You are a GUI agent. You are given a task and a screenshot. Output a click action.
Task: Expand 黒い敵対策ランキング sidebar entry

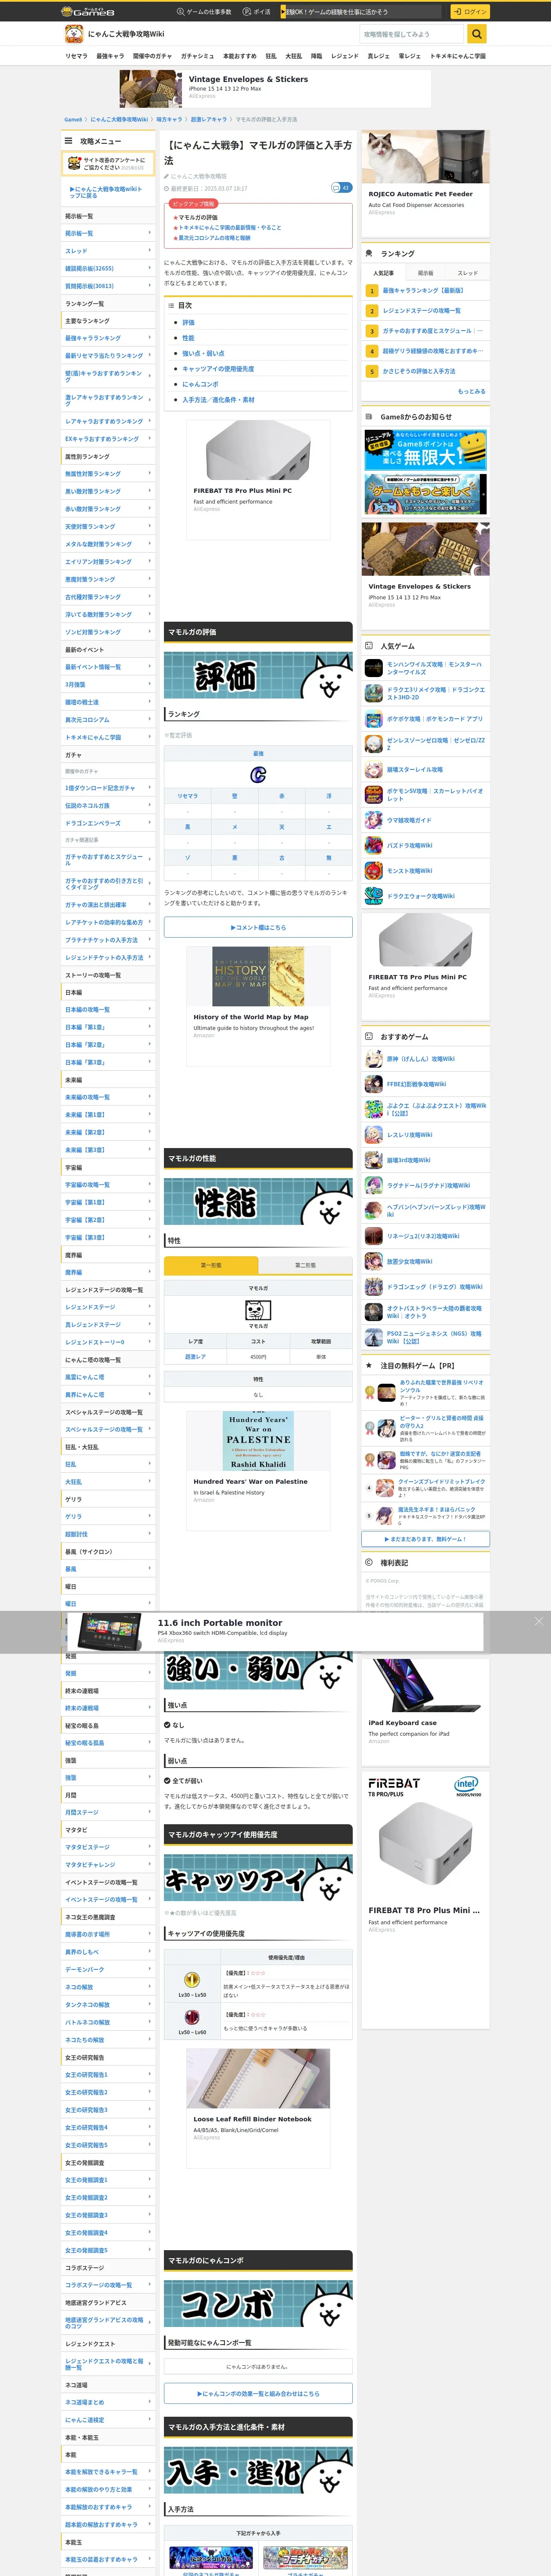pos(108,491)
